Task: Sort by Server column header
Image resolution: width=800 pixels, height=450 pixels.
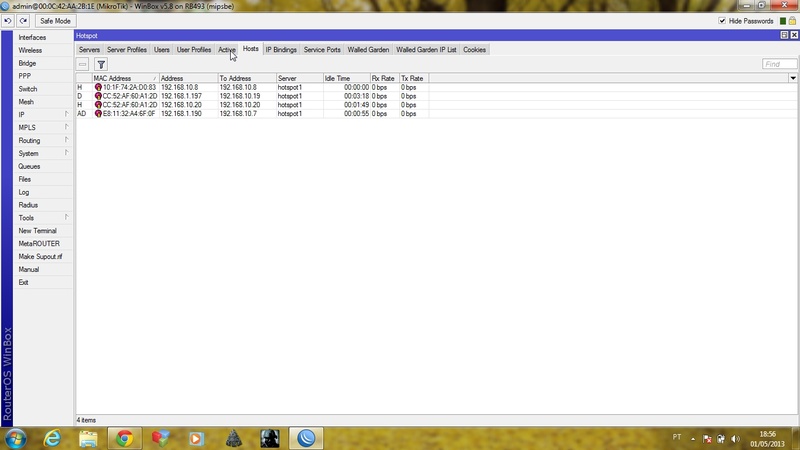Action: 299,78
